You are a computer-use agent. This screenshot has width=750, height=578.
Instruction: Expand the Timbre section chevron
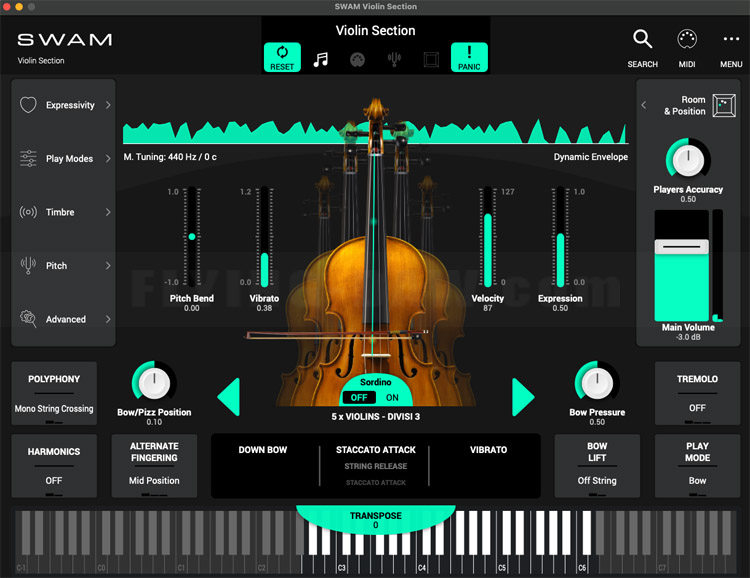(108, 212)
